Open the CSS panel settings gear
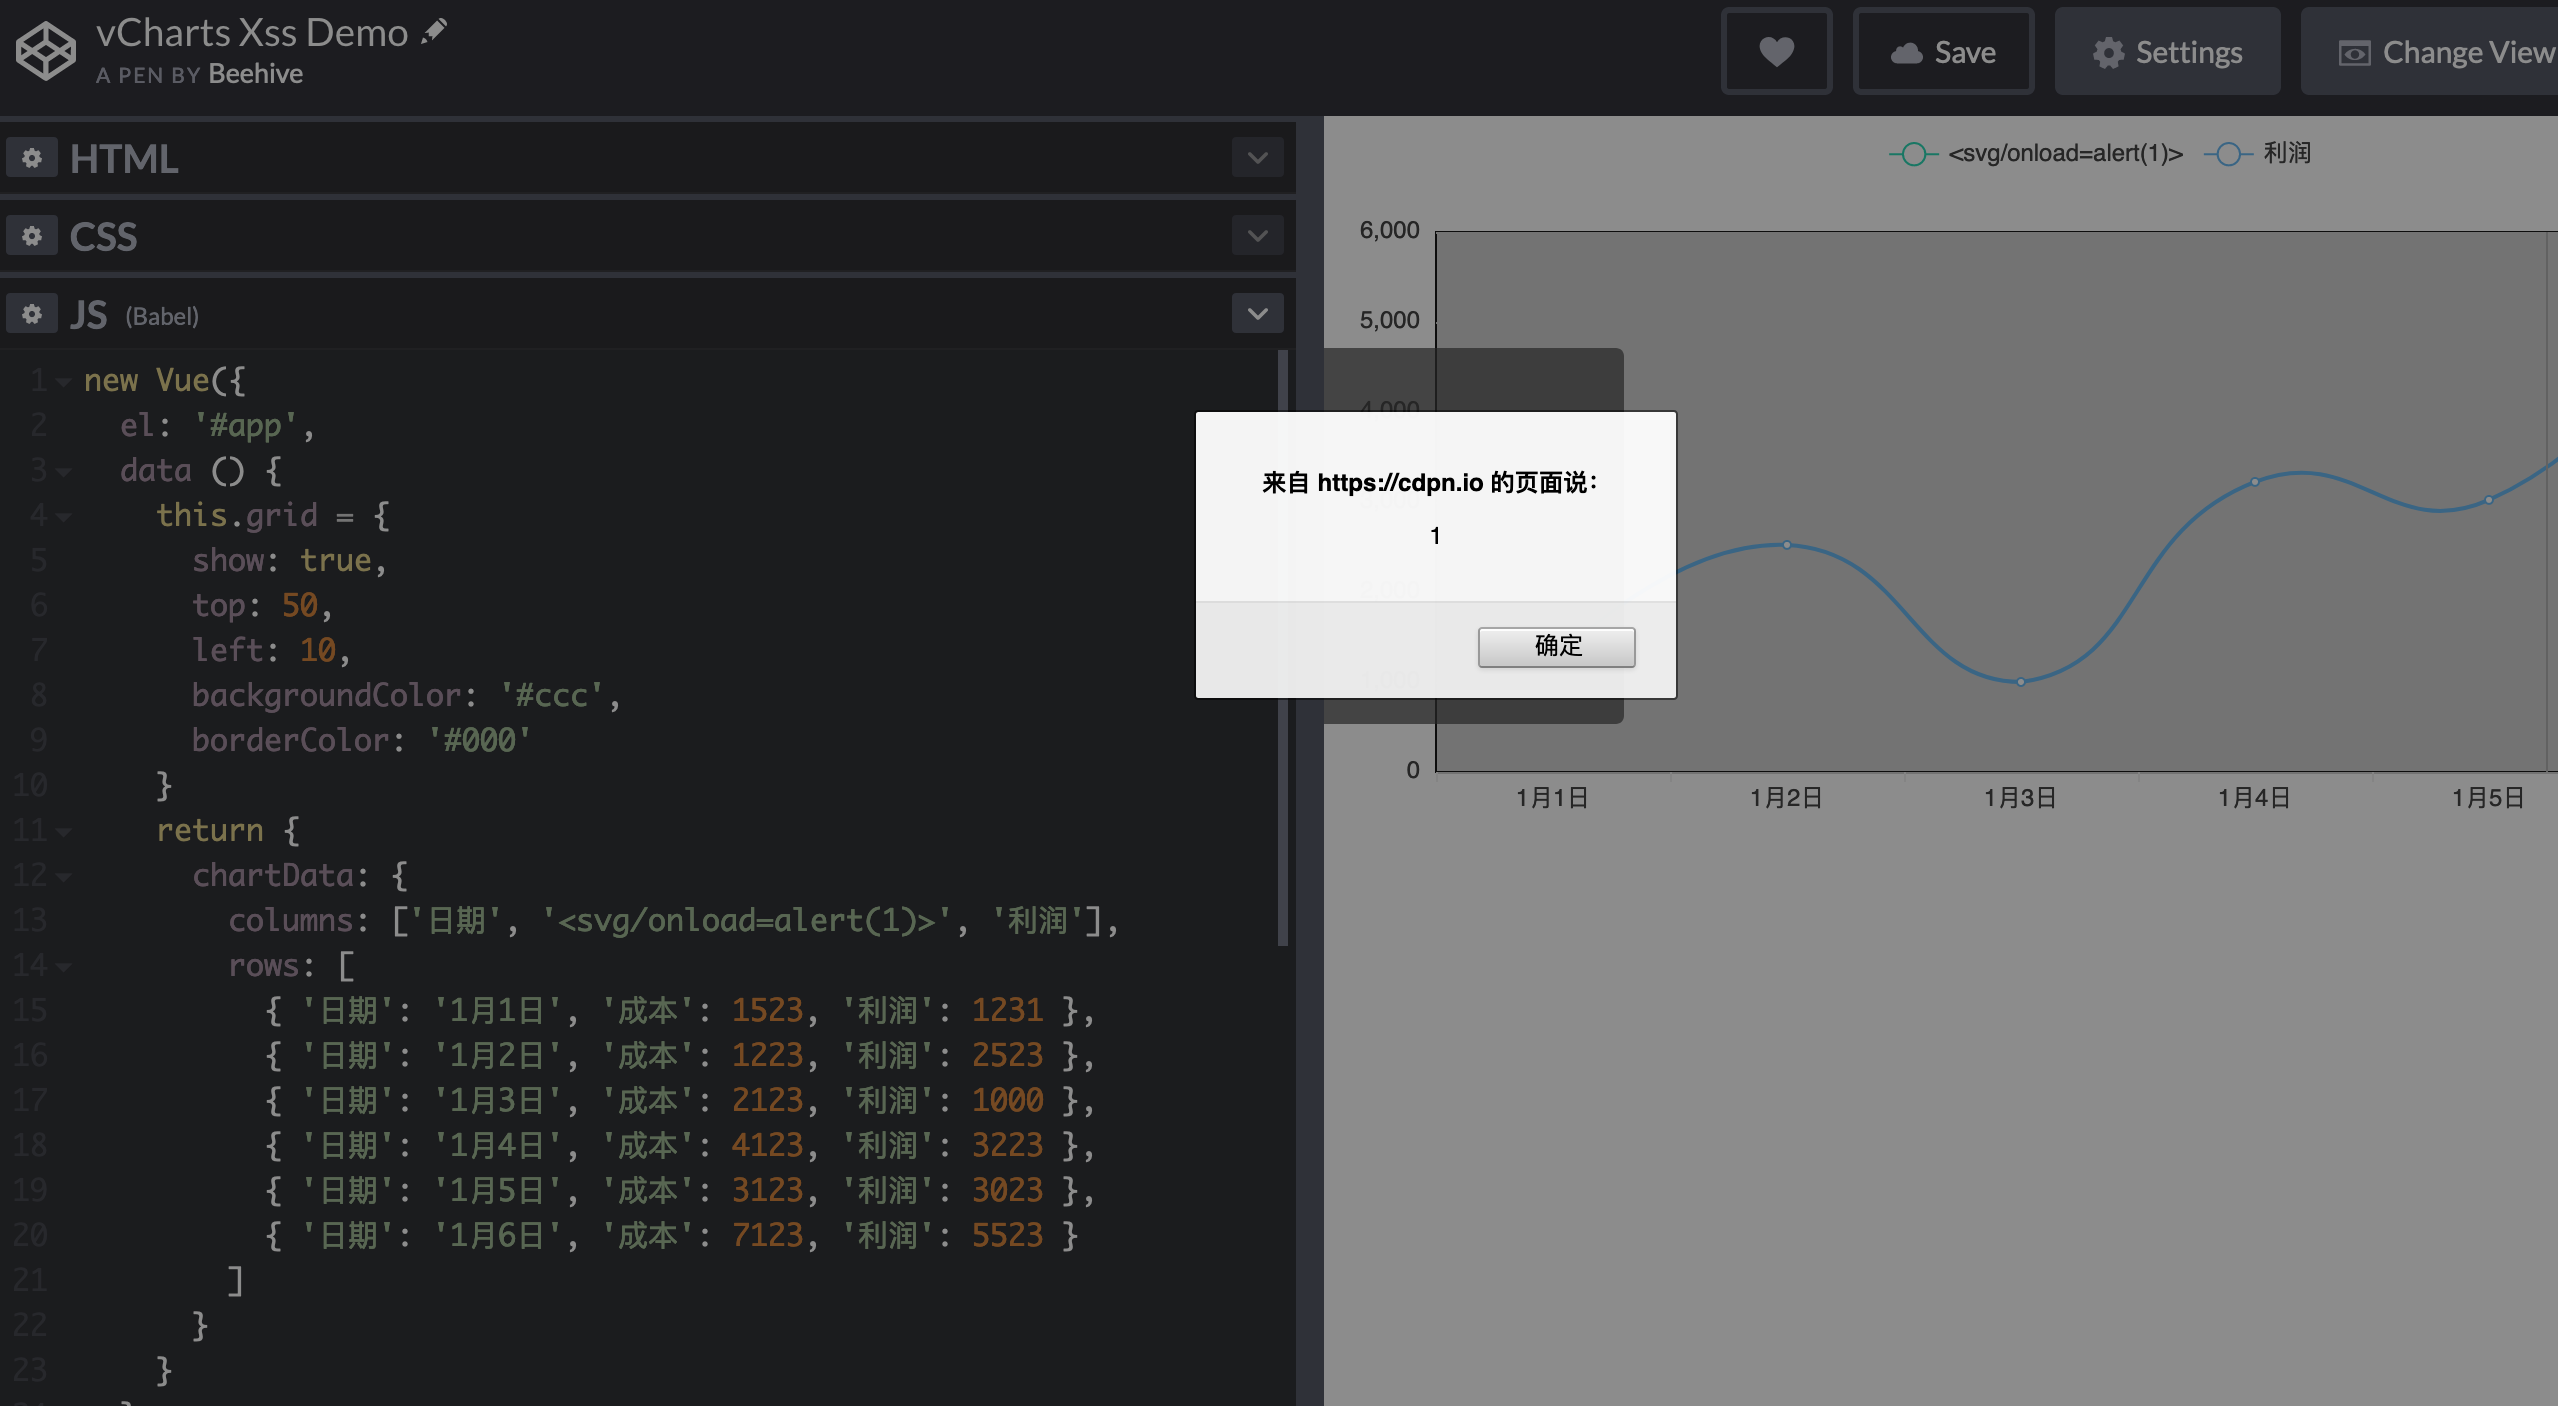This screenshot has height=1406, width=2558. (x=33, y=235)
